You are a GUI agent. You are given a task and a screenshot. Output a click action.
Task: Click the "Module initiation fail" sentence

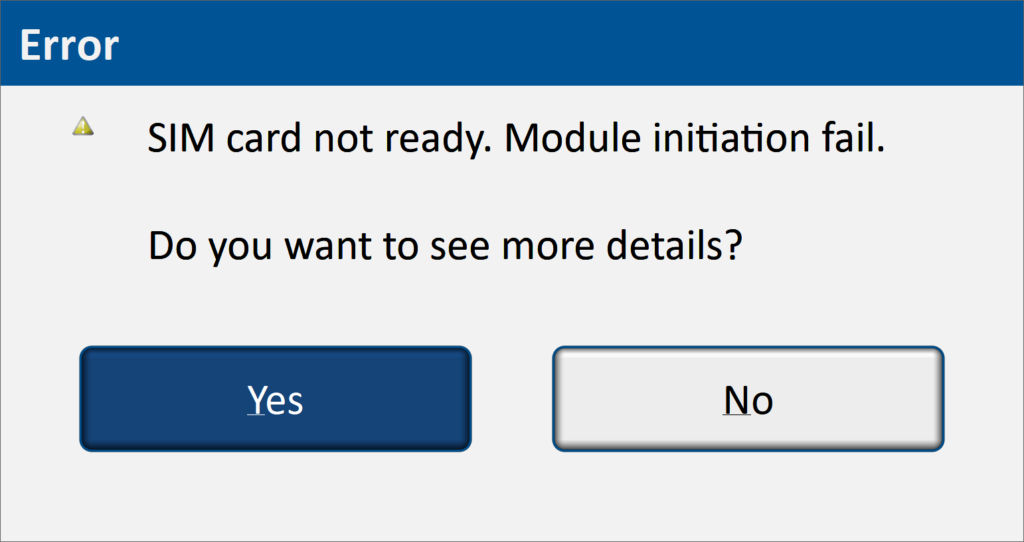coord(695,140)
